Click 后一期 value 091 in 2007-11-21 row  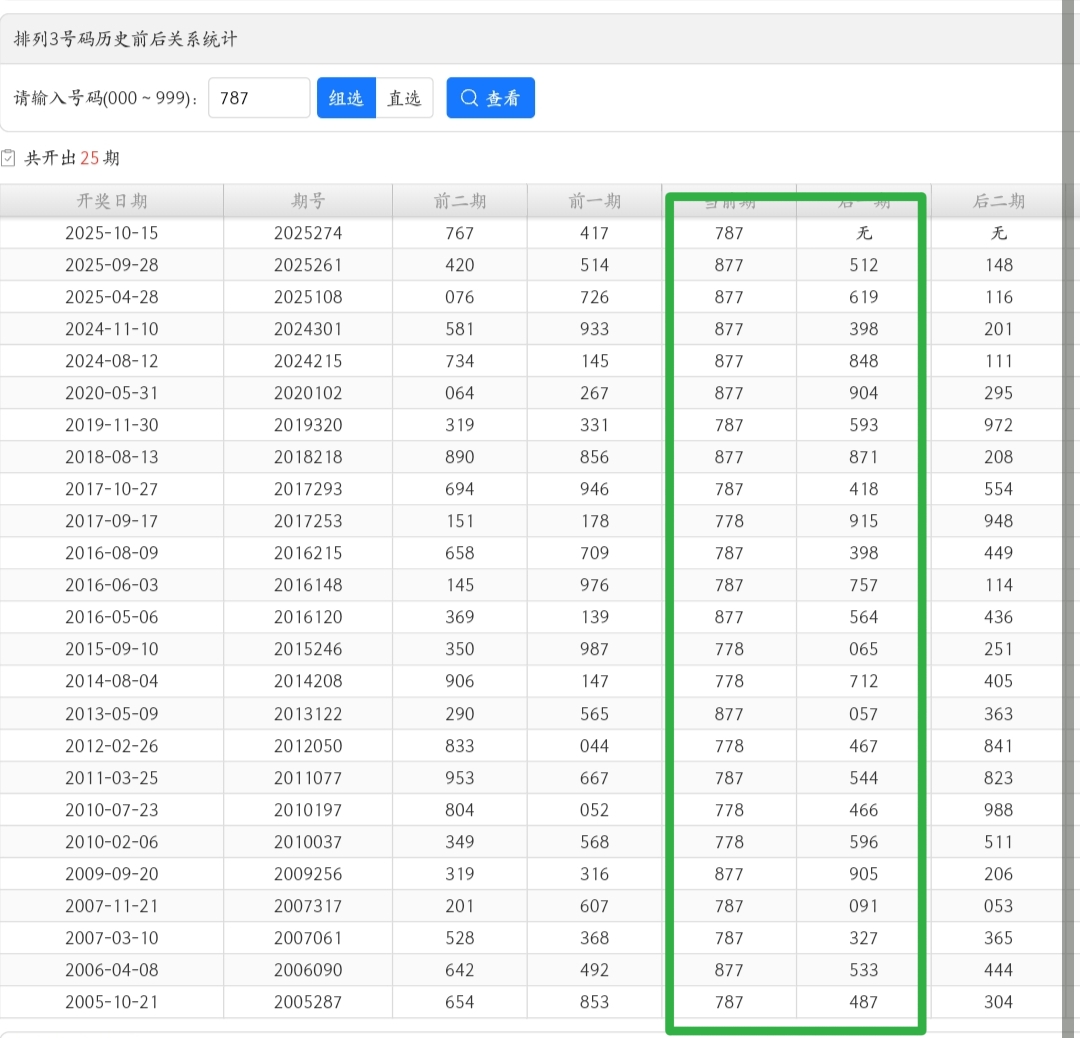864,906
